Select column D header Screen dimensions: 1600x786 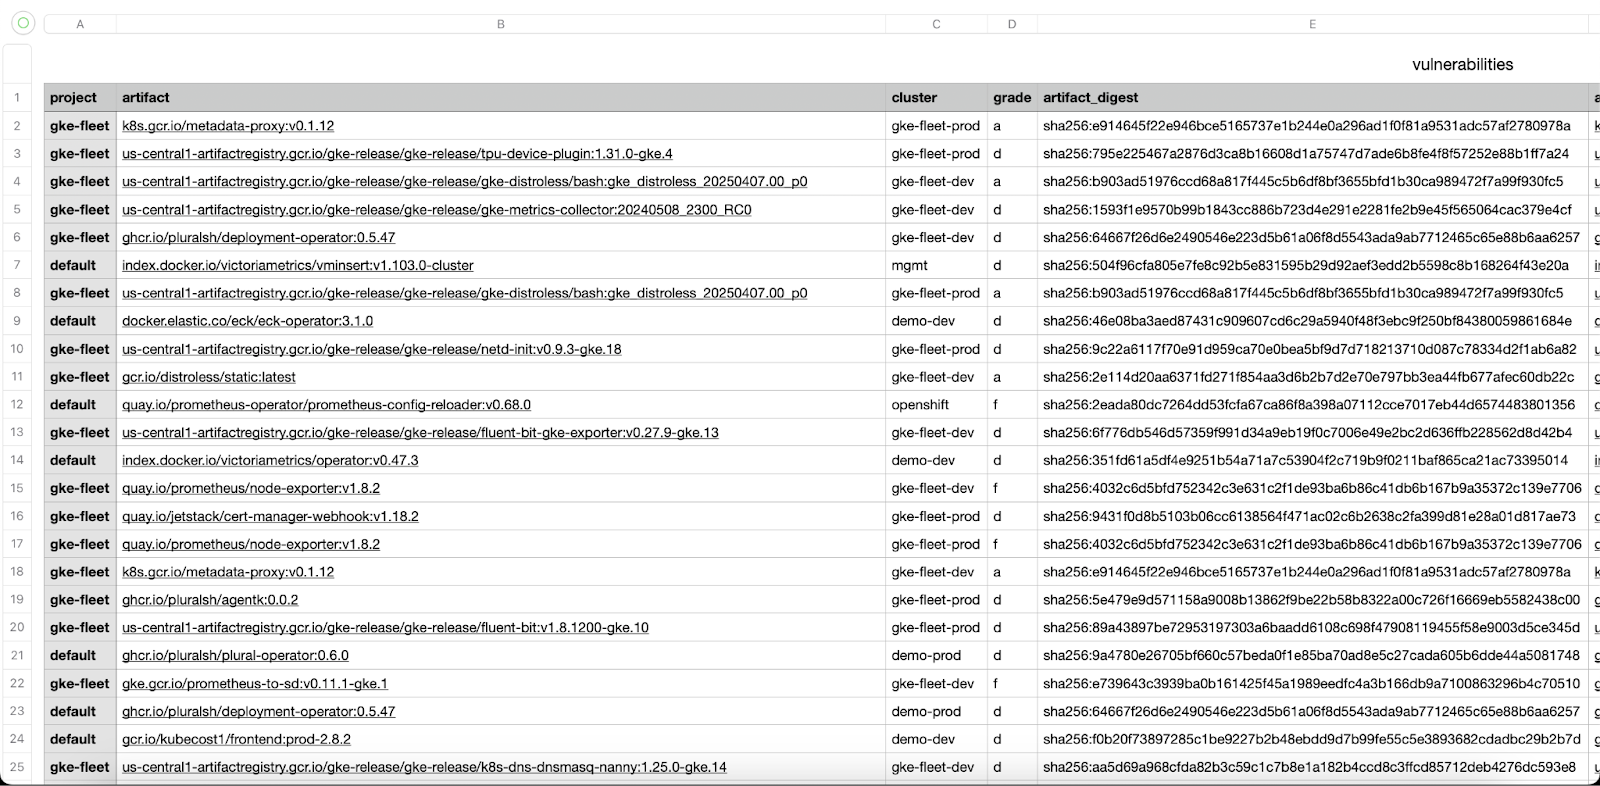tap(1012, 24)
